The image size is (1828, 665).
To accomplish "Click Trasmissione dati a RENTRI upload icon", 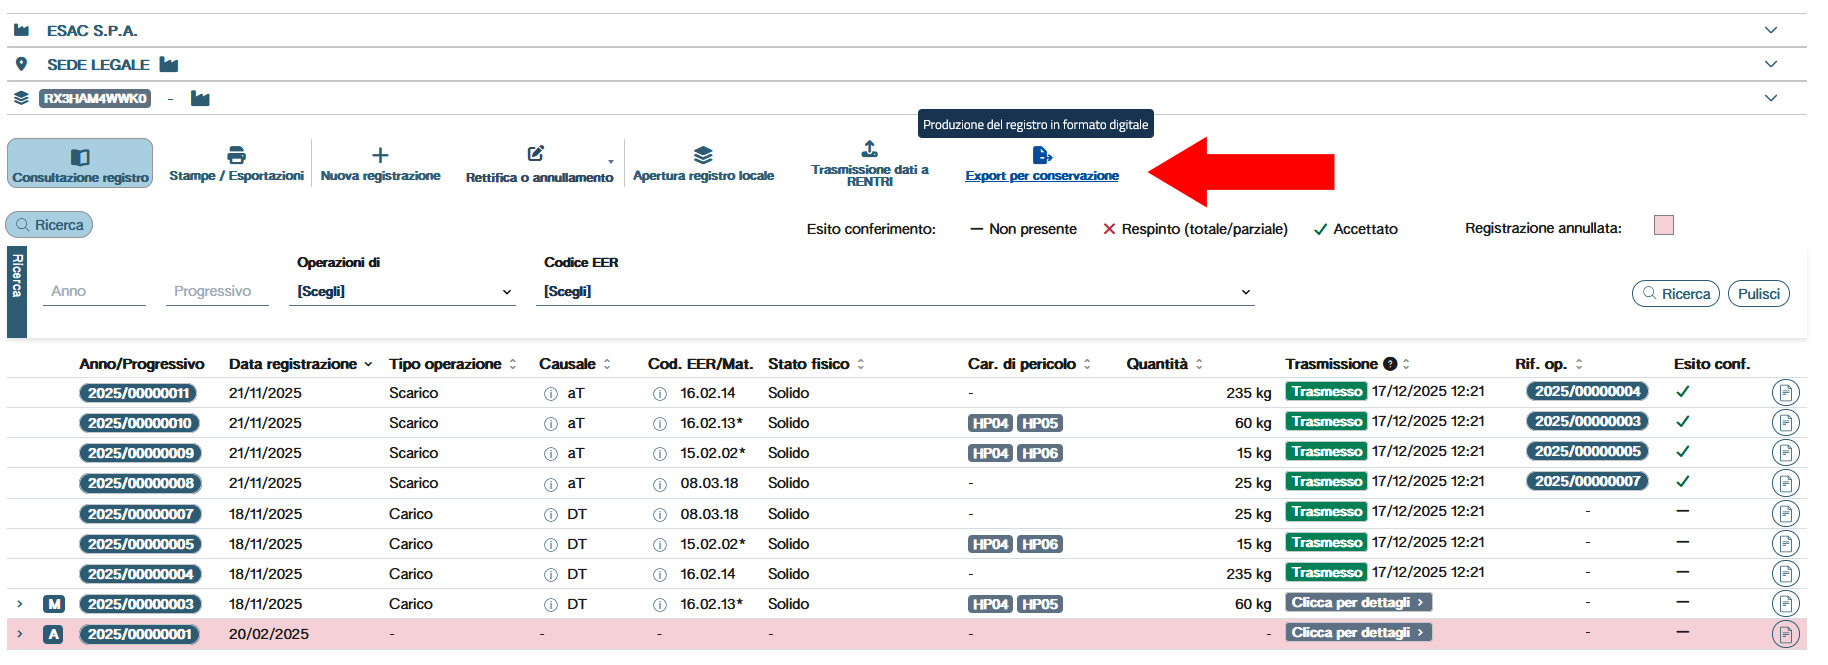I will pos(869,150).
